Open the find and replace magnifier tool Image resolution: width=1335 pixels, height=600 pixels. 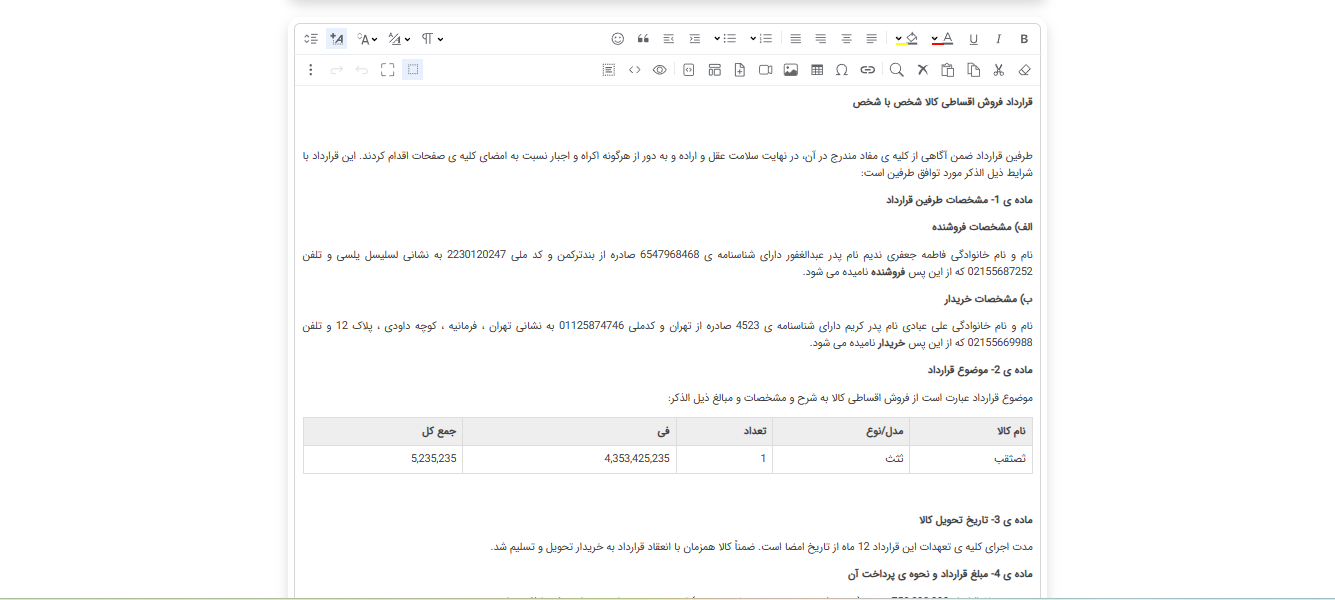pyautogui.click(x=896, y=70)
